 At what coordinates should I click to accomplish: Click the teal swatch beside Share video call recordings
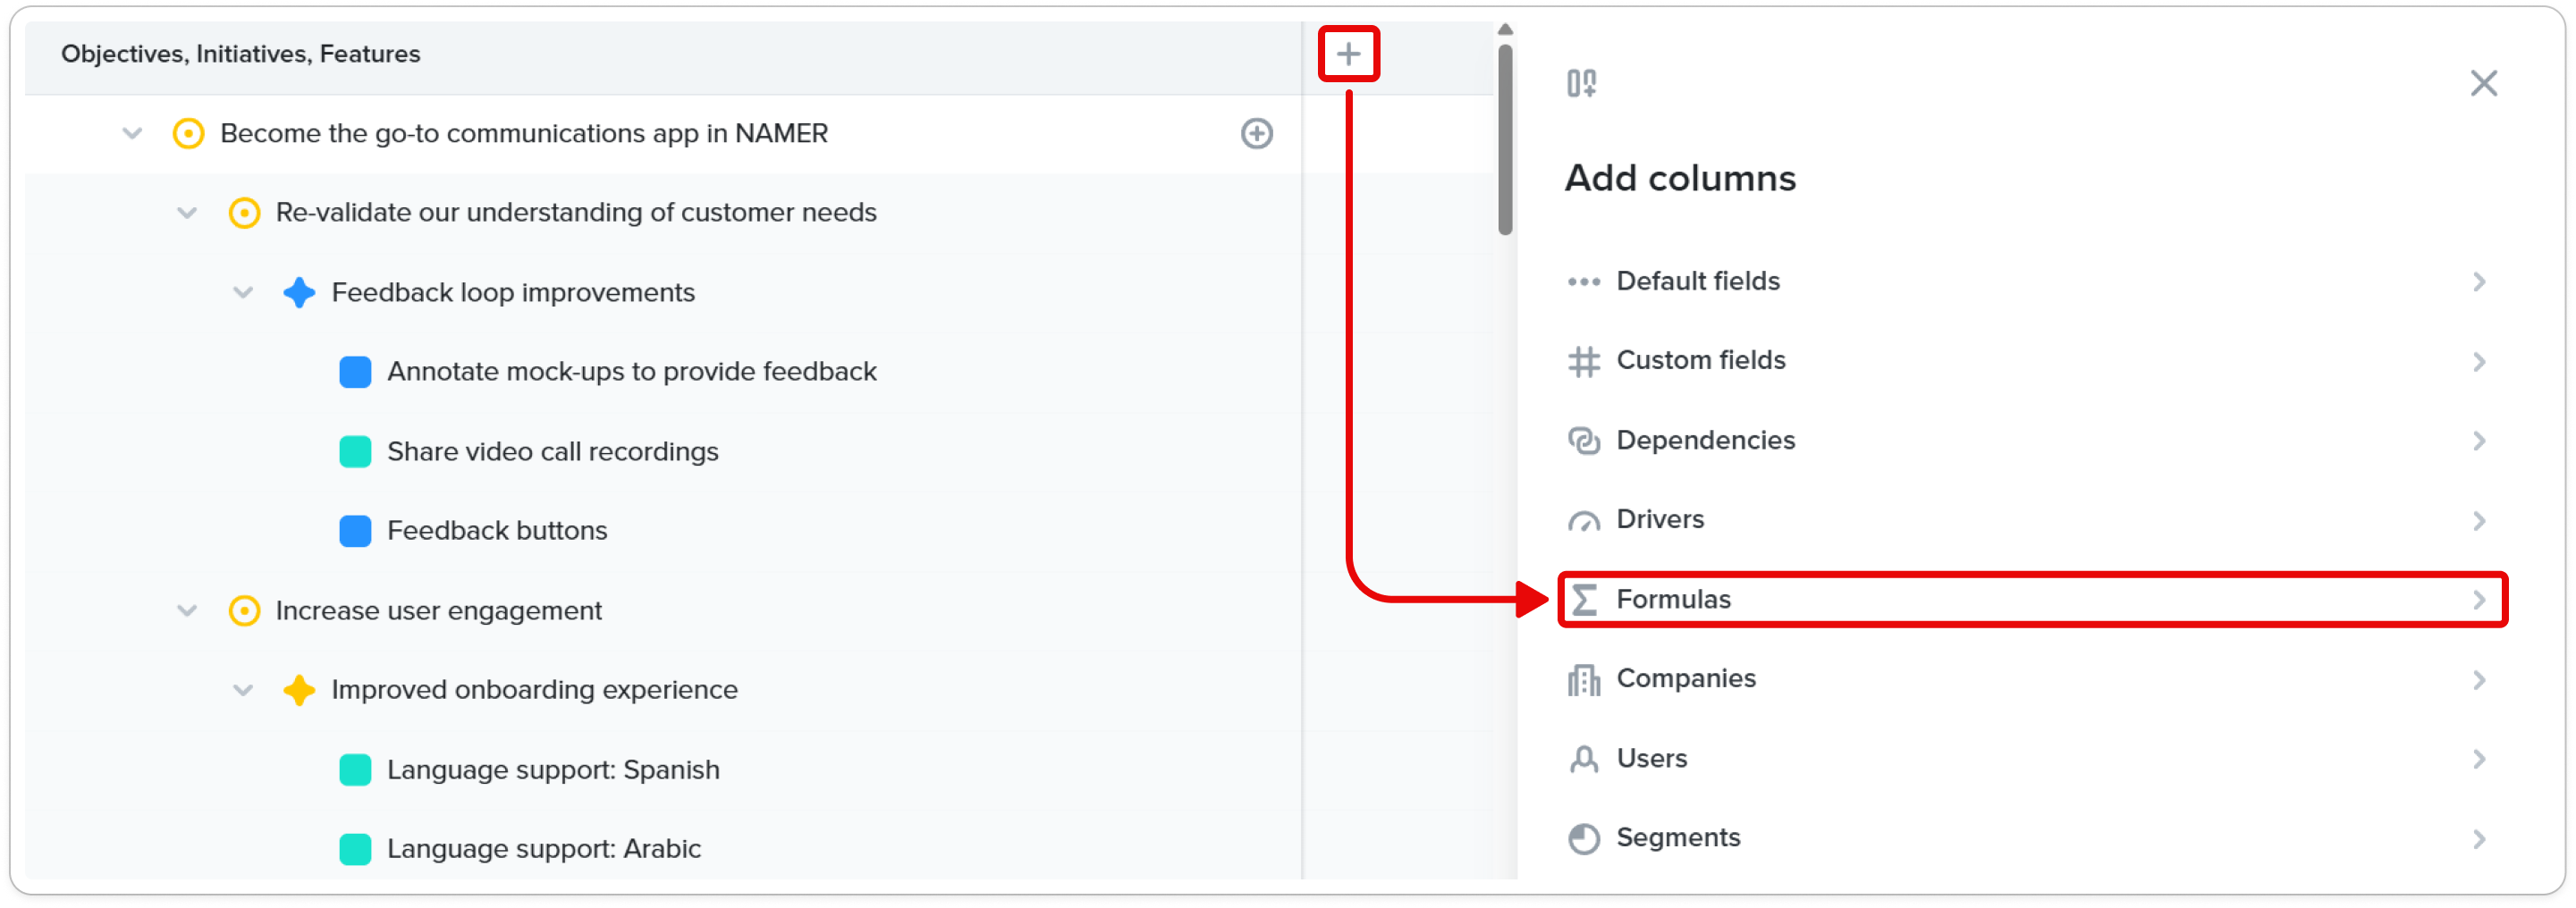pos(355,452)
